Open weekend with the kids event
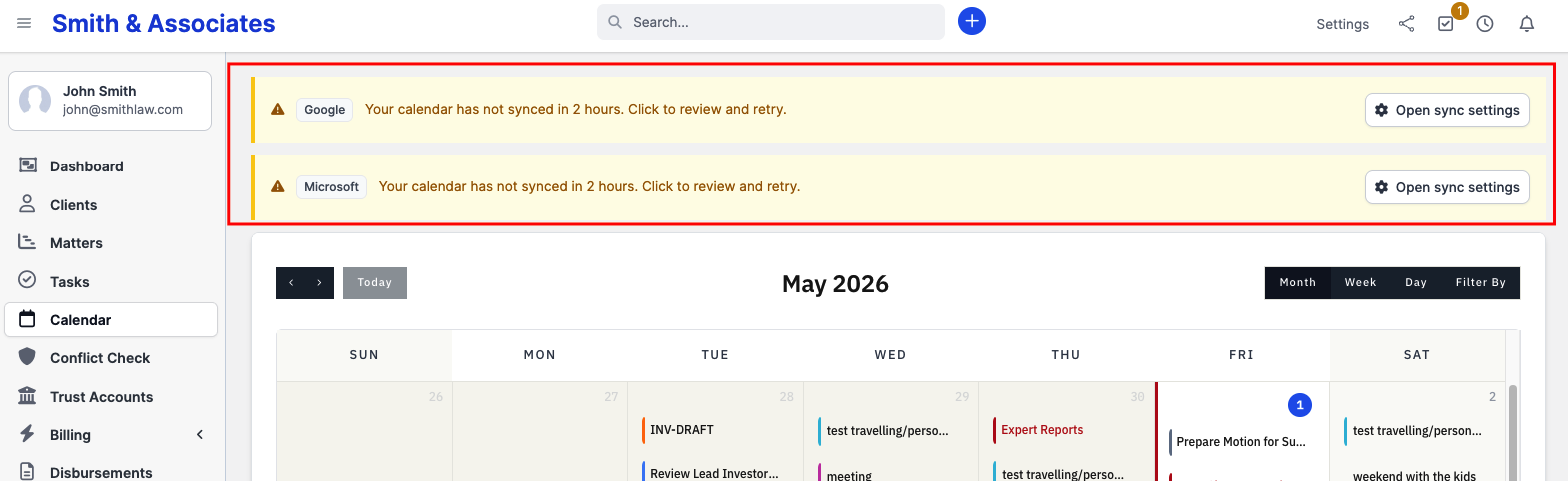Image resolution: width=1568 pixels, height=481 pixels. (x=1417, y=476)
